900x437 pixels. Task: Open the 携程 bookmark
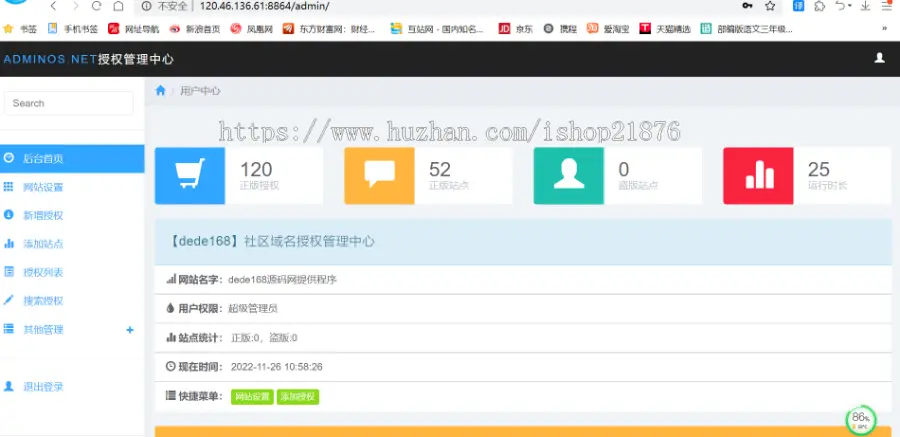pos(560,29)
